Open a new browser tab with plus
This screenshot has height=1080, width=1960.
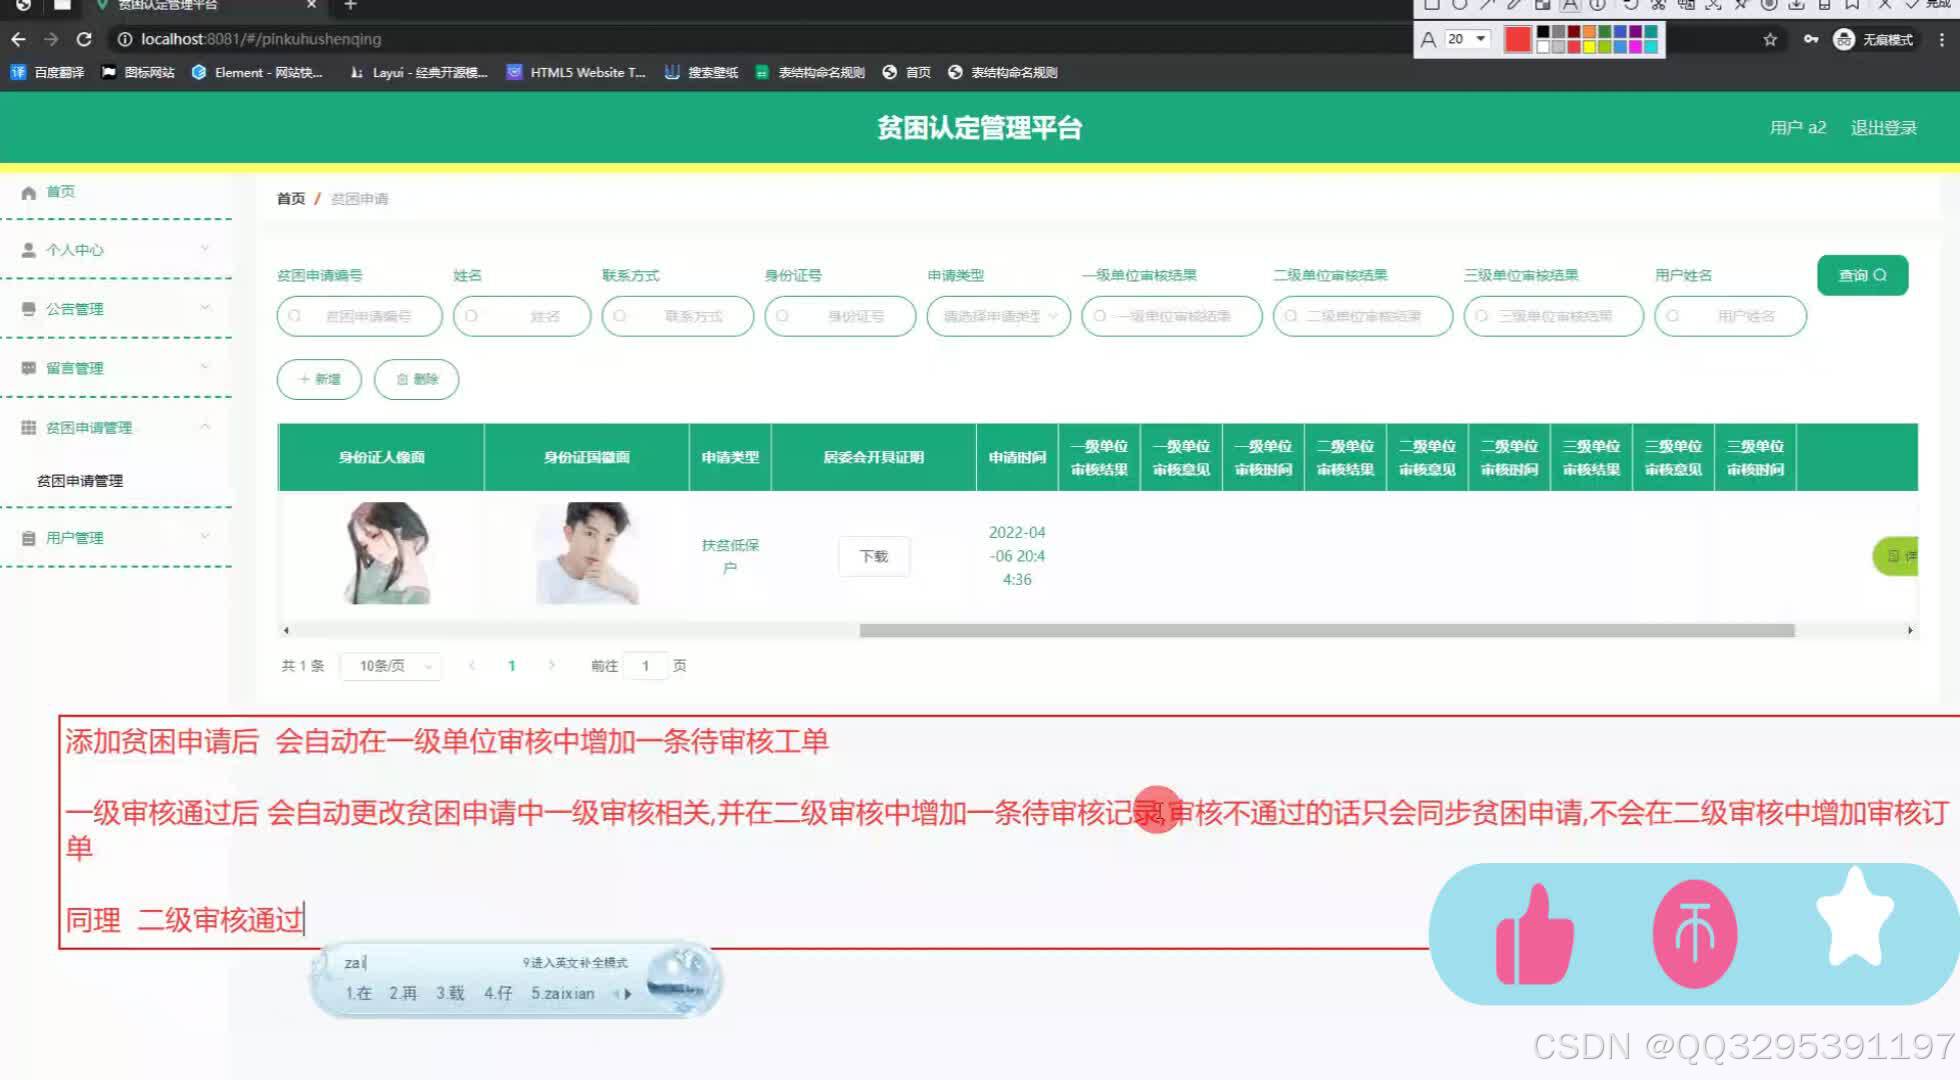click(350, 5)
